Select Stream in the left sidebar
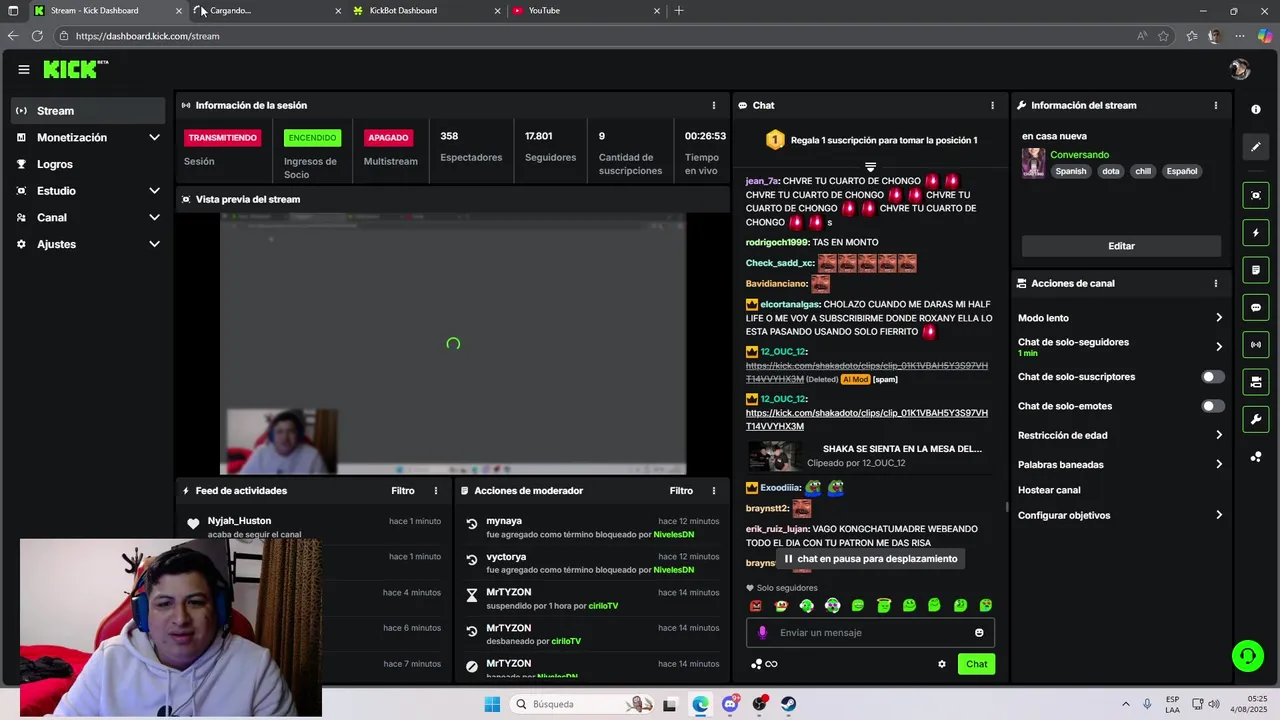This screenshot has height=720, width=1280. 89,111
